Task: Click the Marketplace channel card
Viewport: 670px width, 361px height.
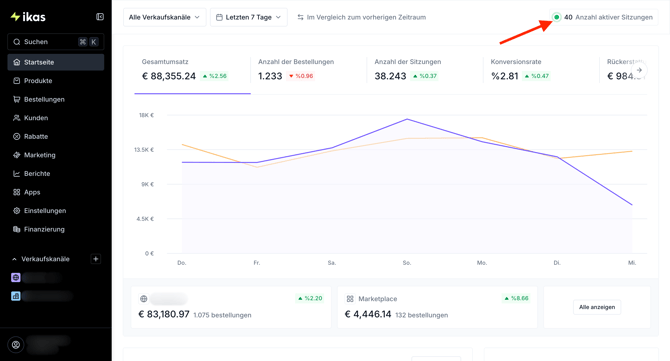Action: click(x=437, y=307)
